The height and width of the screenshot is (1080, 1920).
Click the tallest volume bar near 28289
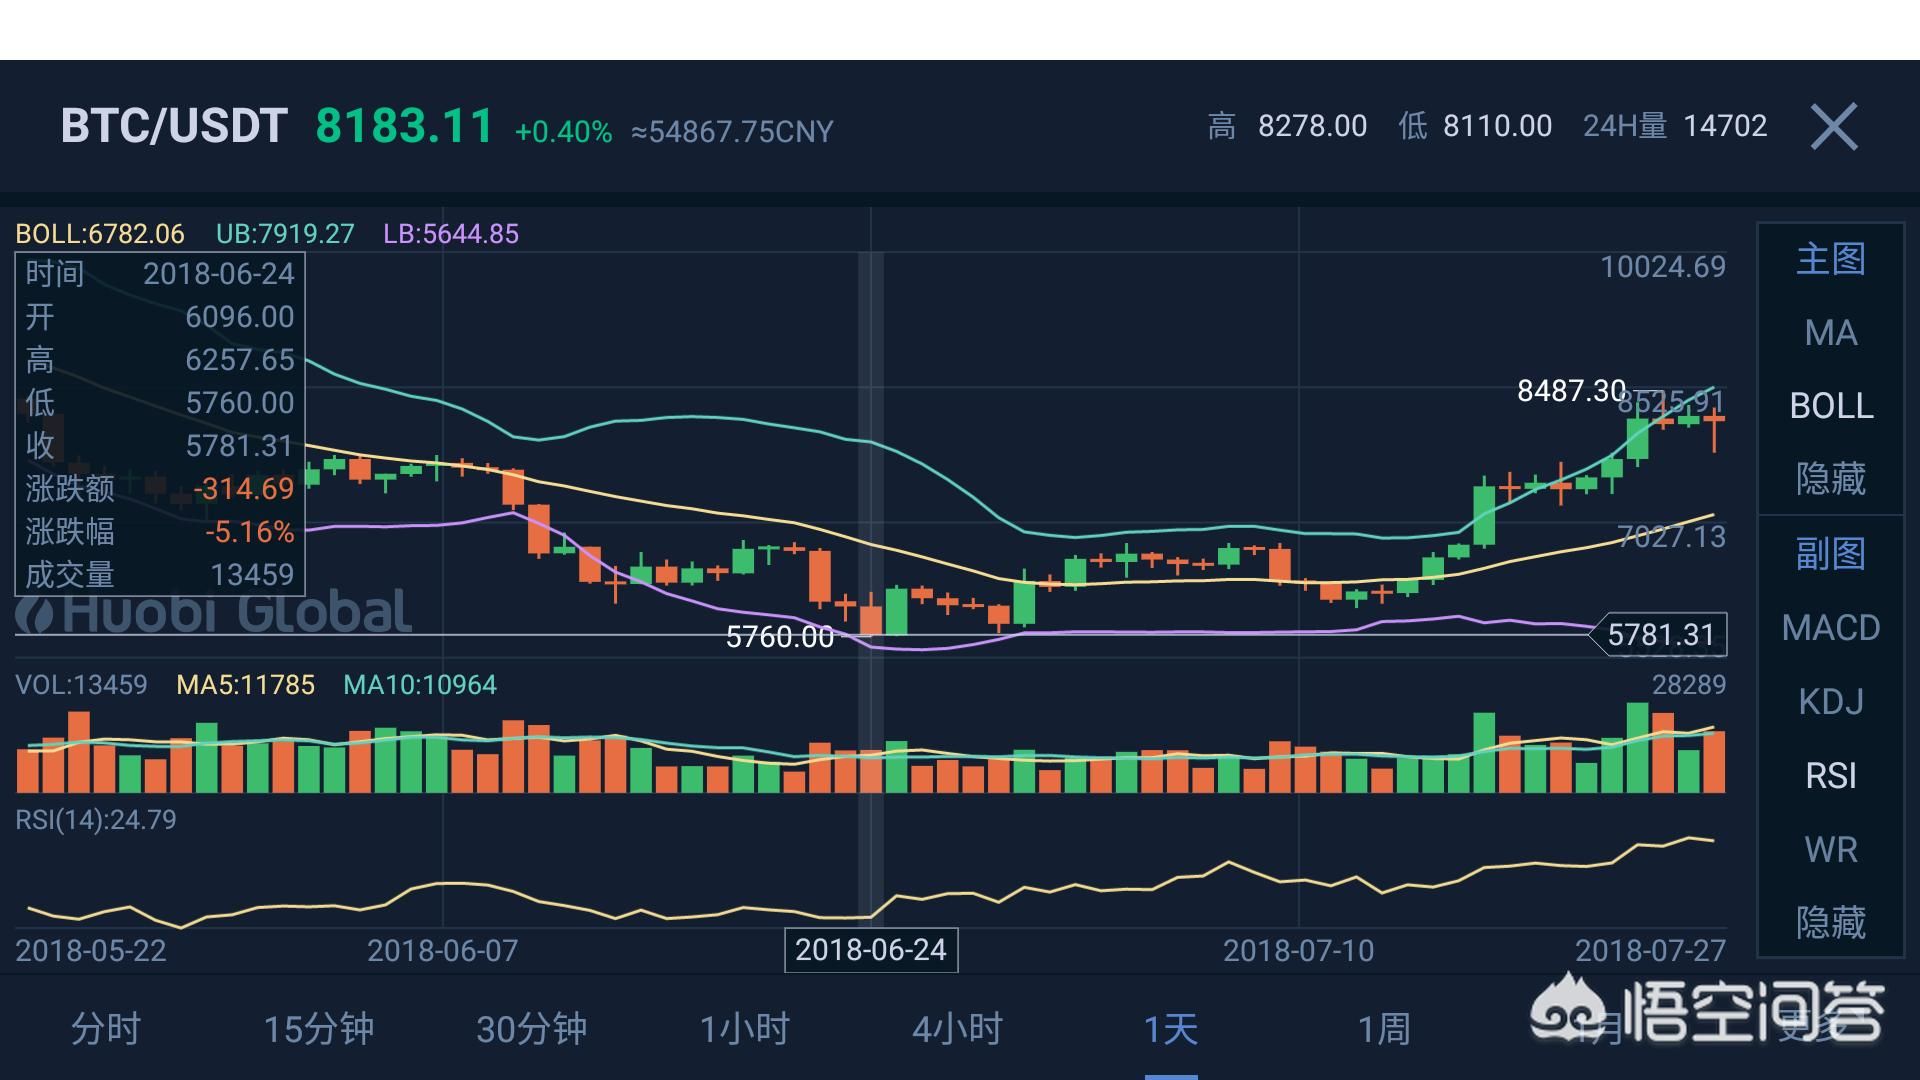pyautogui.click(x=1638, y=747)
